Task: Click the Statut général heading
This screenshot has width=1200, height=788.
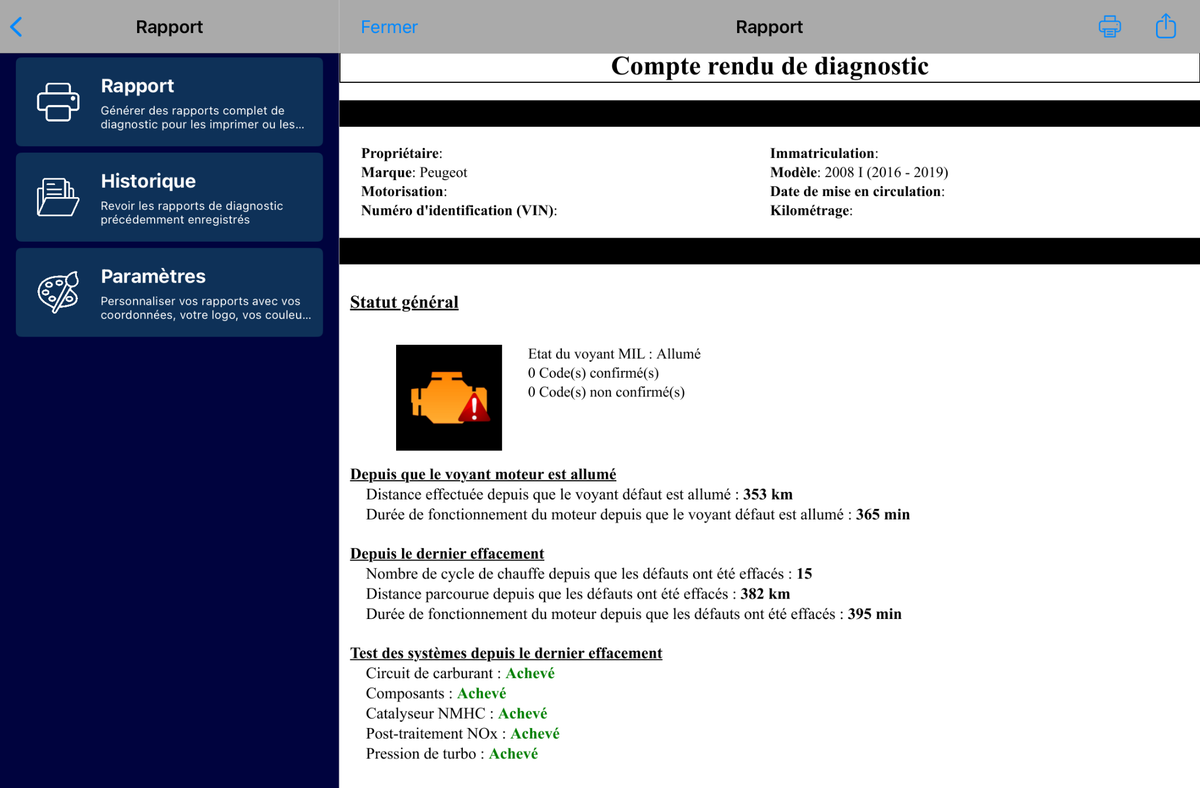Action: (404, 302)
